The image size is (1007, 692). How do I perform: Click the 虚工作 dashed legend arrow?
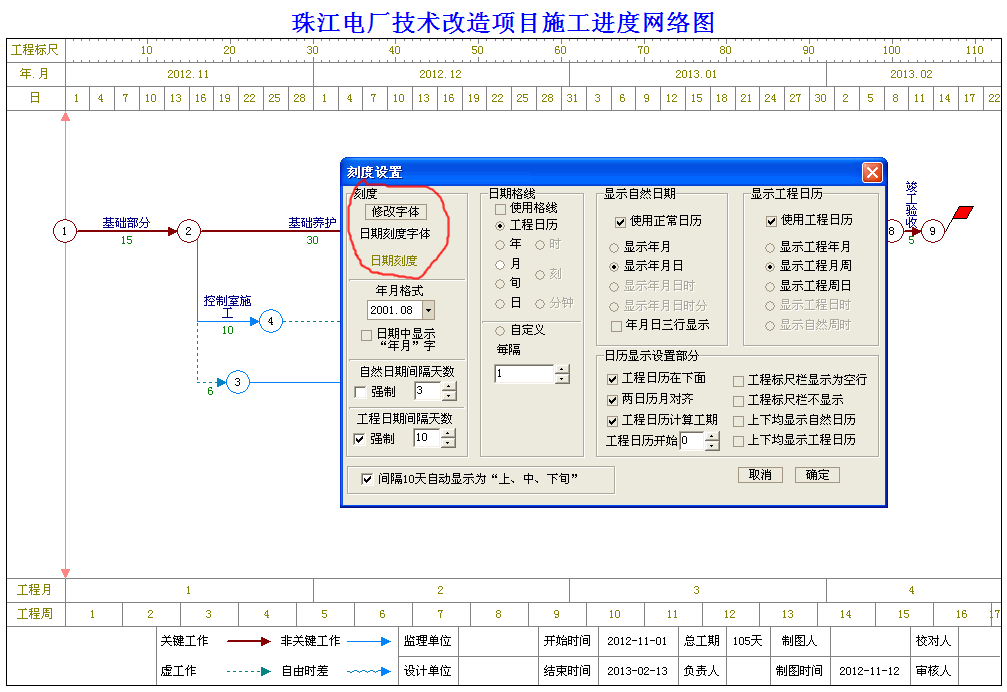[x=249, y=671]
